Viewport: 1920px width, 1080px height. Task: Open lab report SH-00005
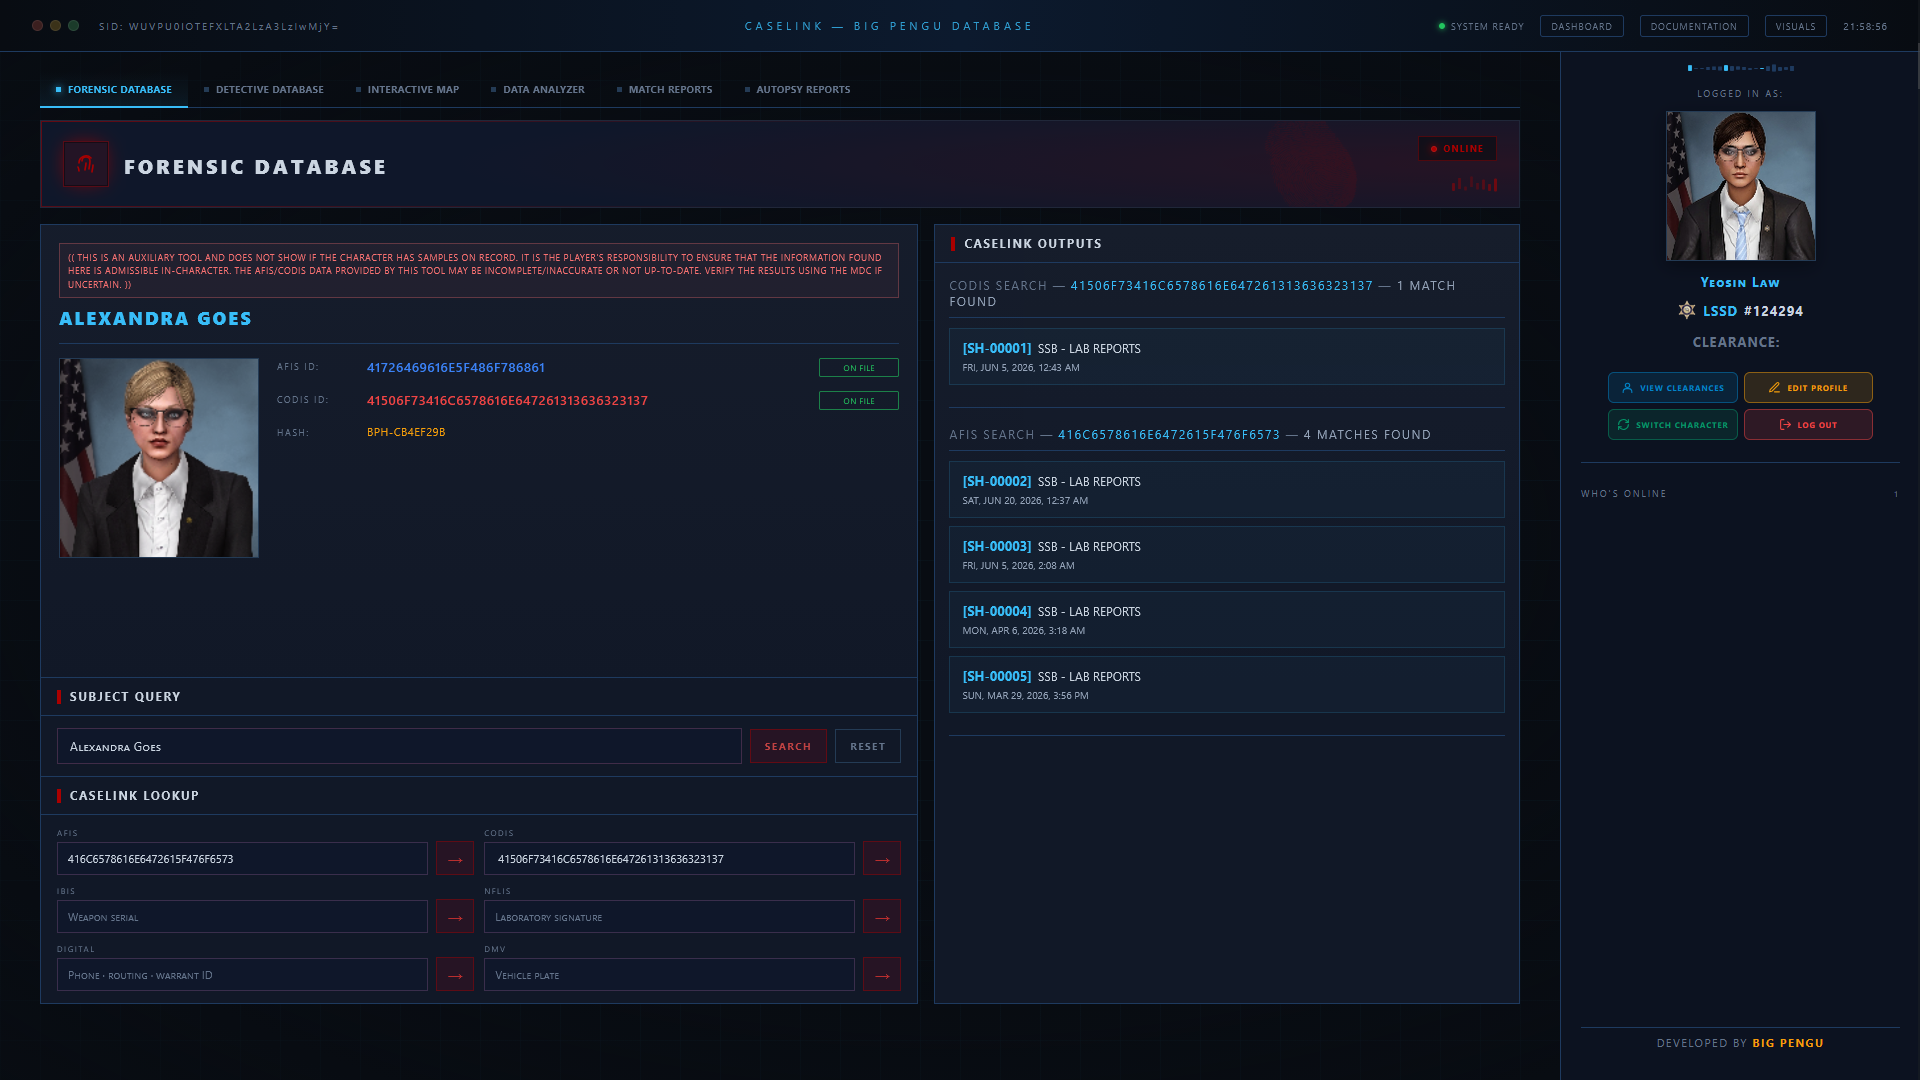pyautogui.click(x=1226, y=685)
